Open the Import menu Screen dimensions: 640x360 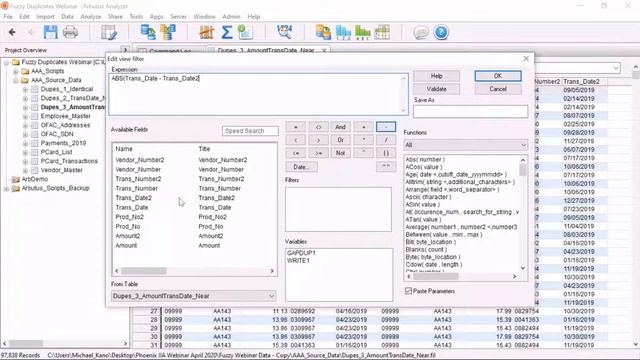pos(45,17)
